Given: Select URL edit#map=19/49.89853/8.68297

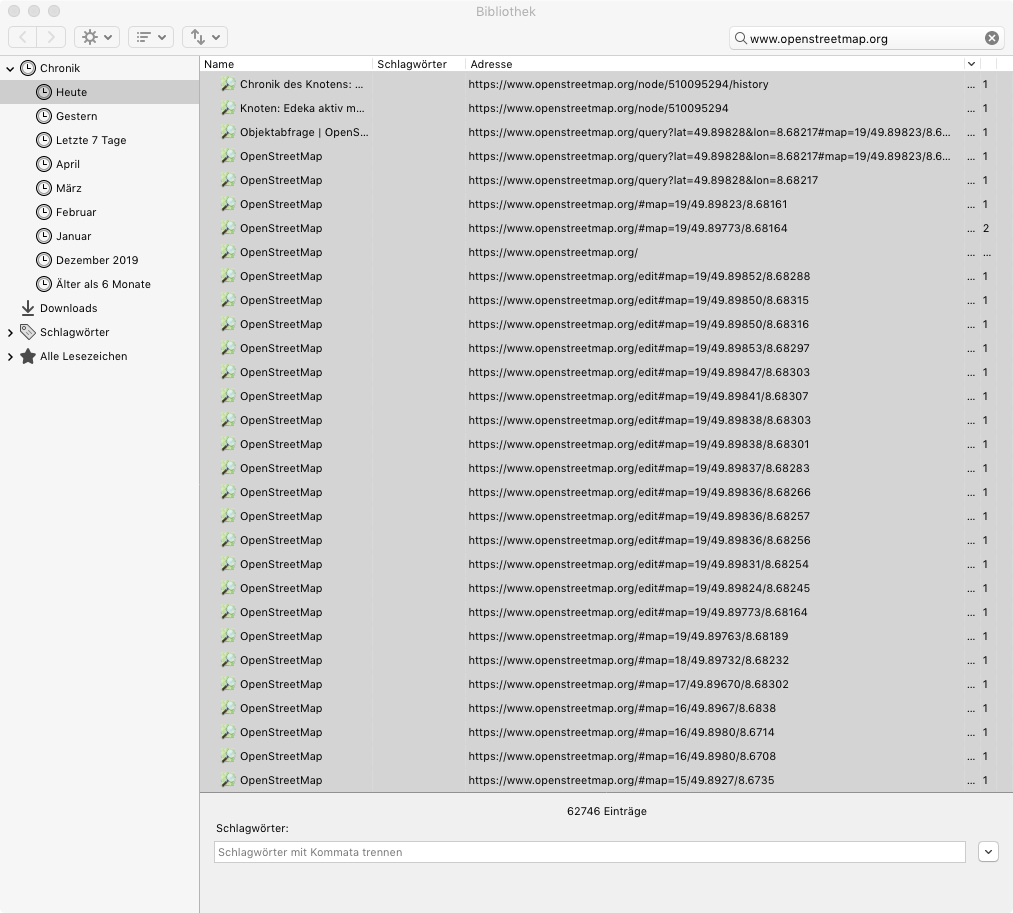Looking at the screenshot, I should click(x=639, y=348).
